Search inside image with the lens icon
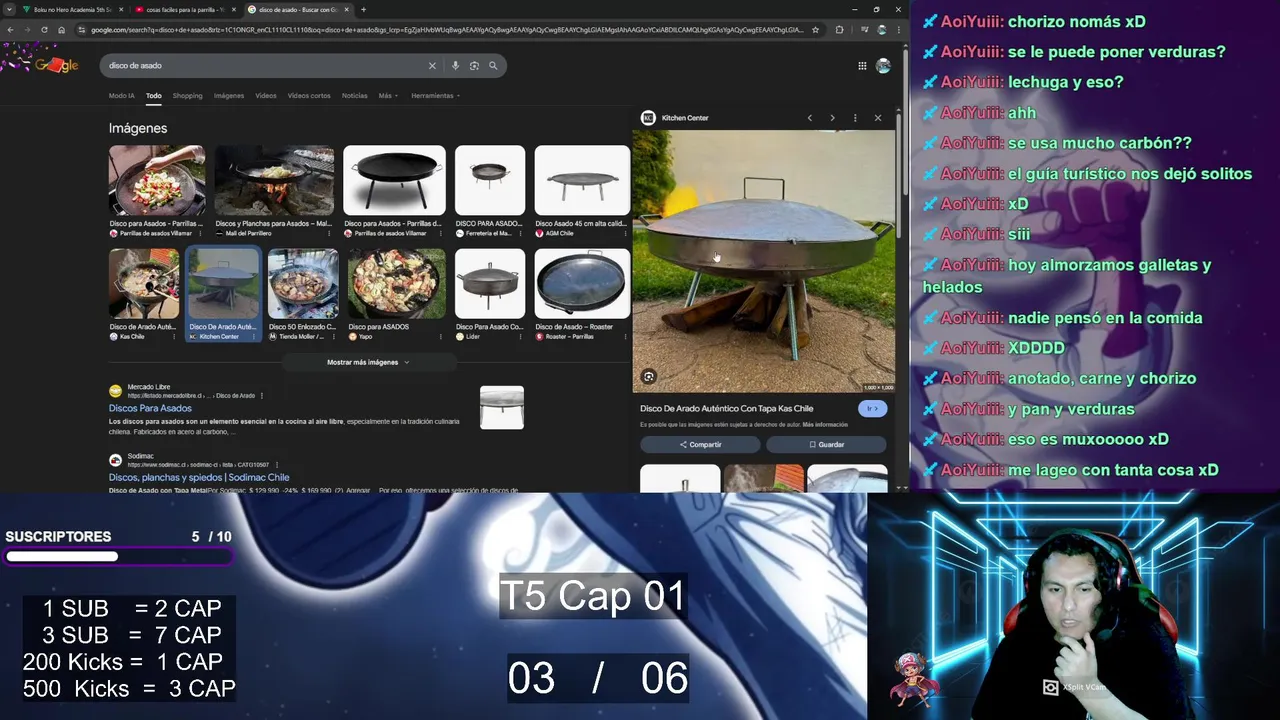 pos(649,377)
